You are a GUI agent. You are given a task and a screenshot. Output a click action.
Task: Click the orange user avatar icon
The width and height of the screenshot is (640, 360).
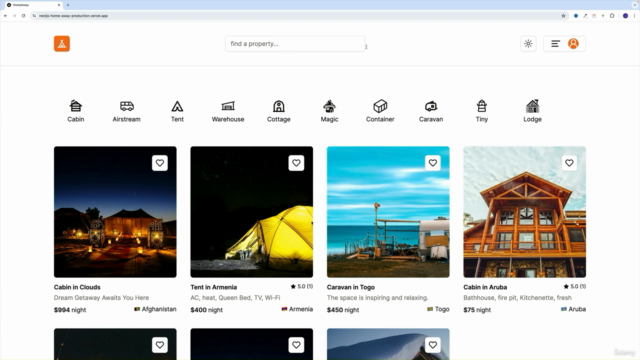pos(573,44)
